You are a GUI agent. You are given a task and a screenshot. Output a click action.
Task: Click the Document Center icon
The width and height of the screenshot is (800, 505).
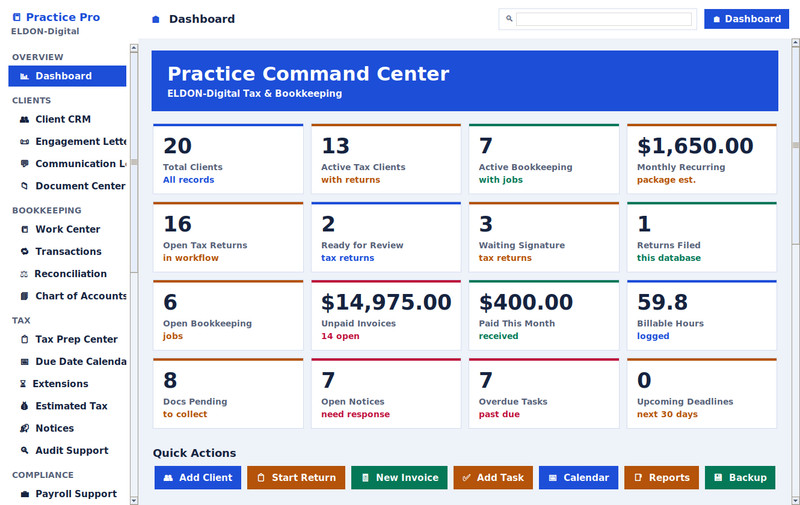[24, 186]
